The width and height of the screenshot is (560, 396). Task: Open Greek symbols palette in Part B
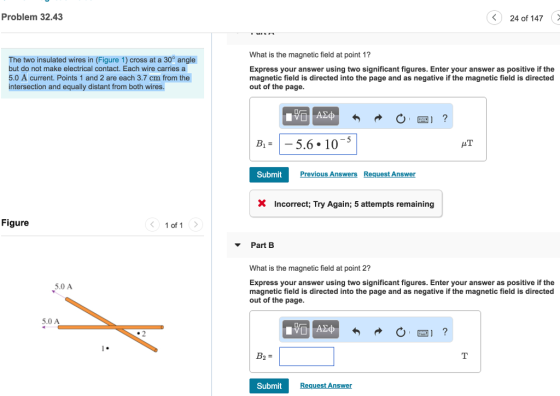tap(325, 329)
